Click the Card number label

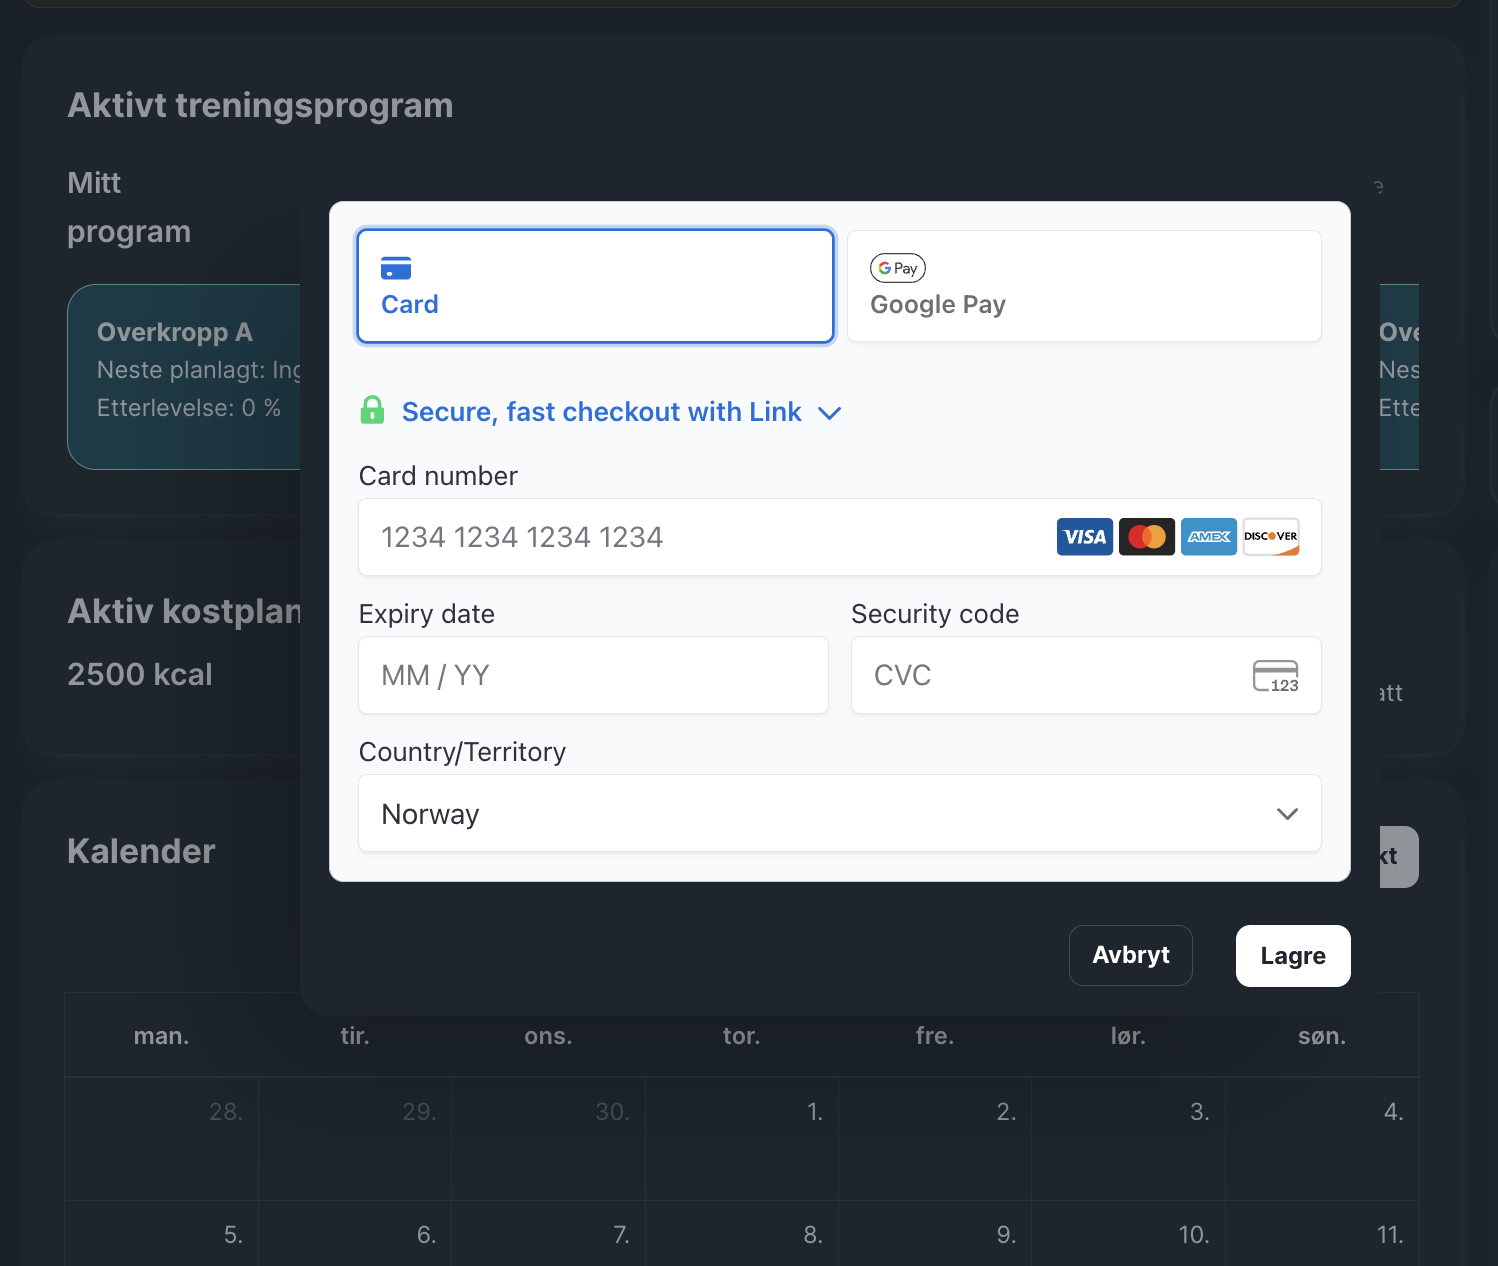click(x=438, y=476)
